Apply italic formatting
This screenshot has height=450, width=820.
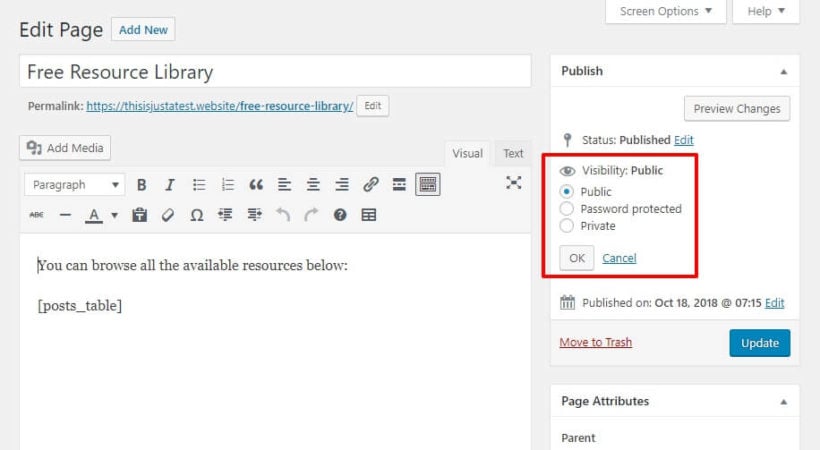click(169, 185)
